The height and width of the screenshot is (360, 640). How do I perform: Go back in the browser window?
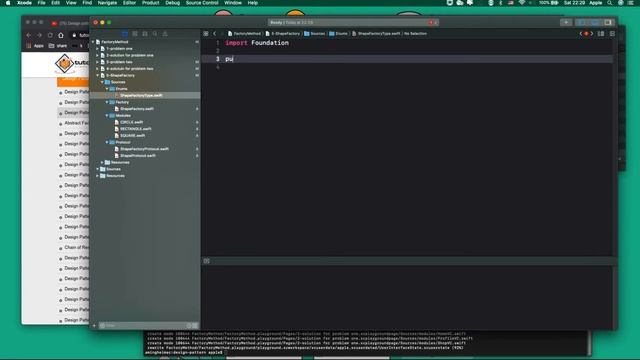29,35
